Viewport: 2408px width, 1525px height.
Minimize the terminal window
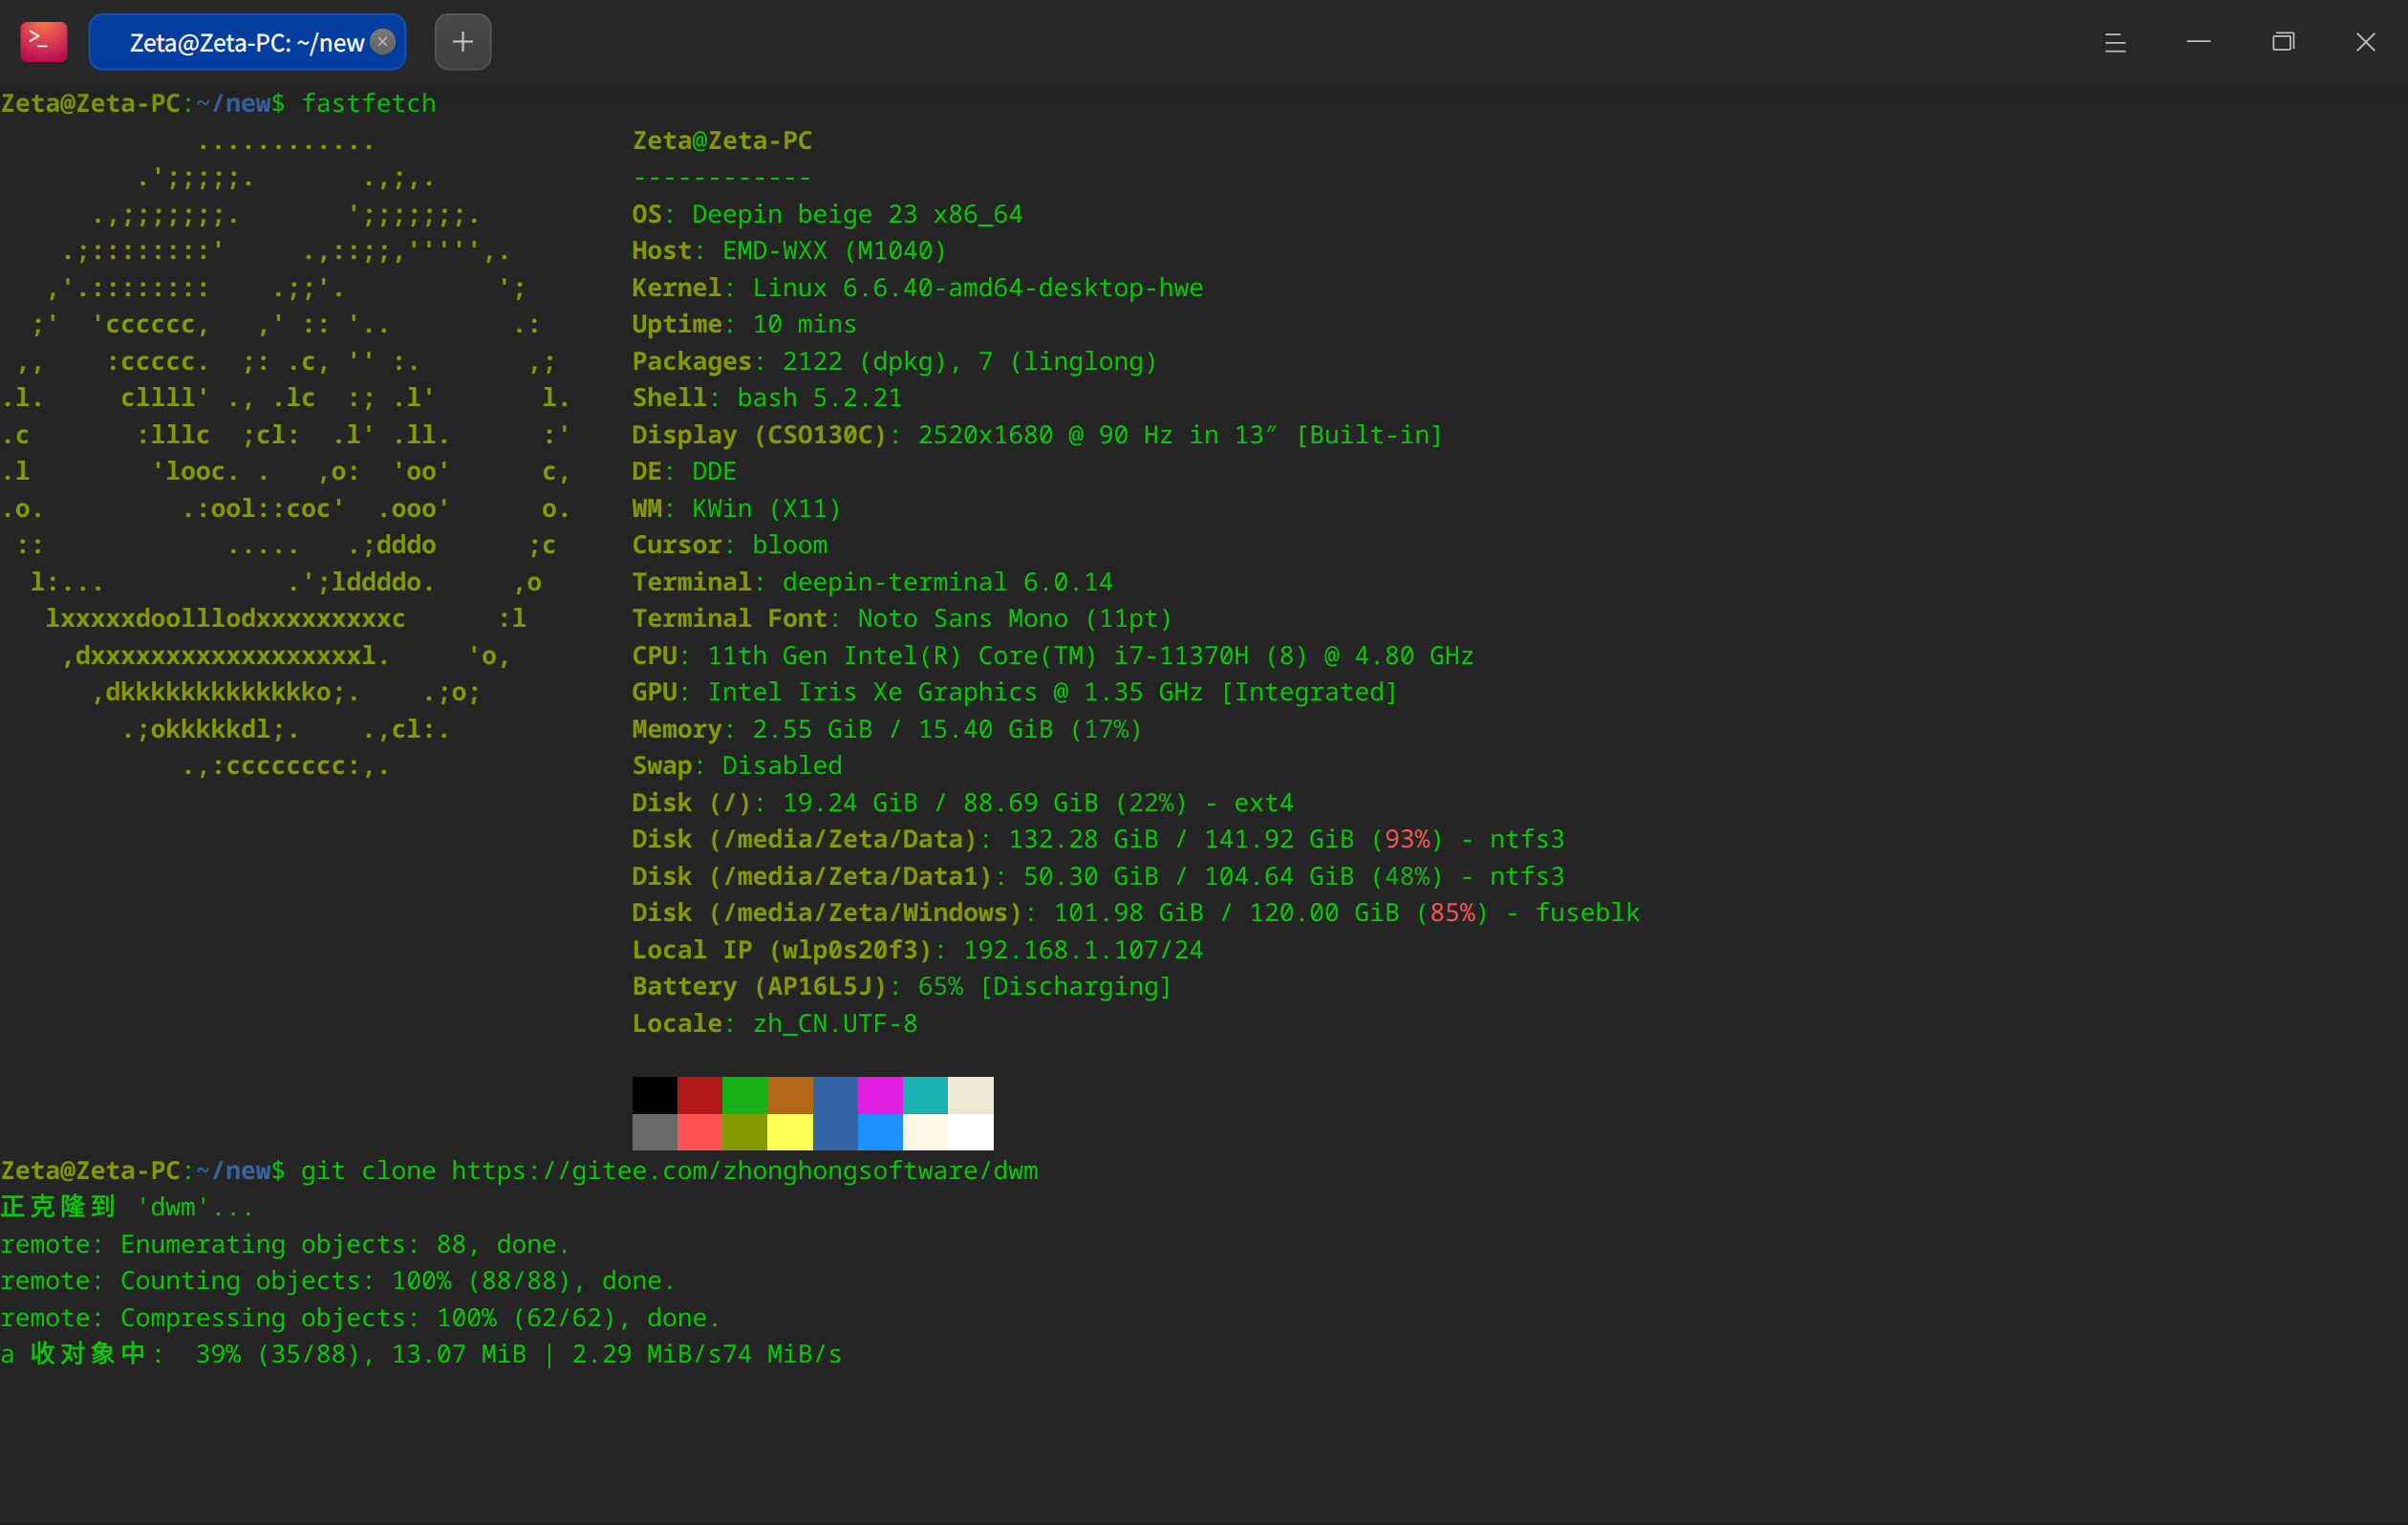[2199, 42]
